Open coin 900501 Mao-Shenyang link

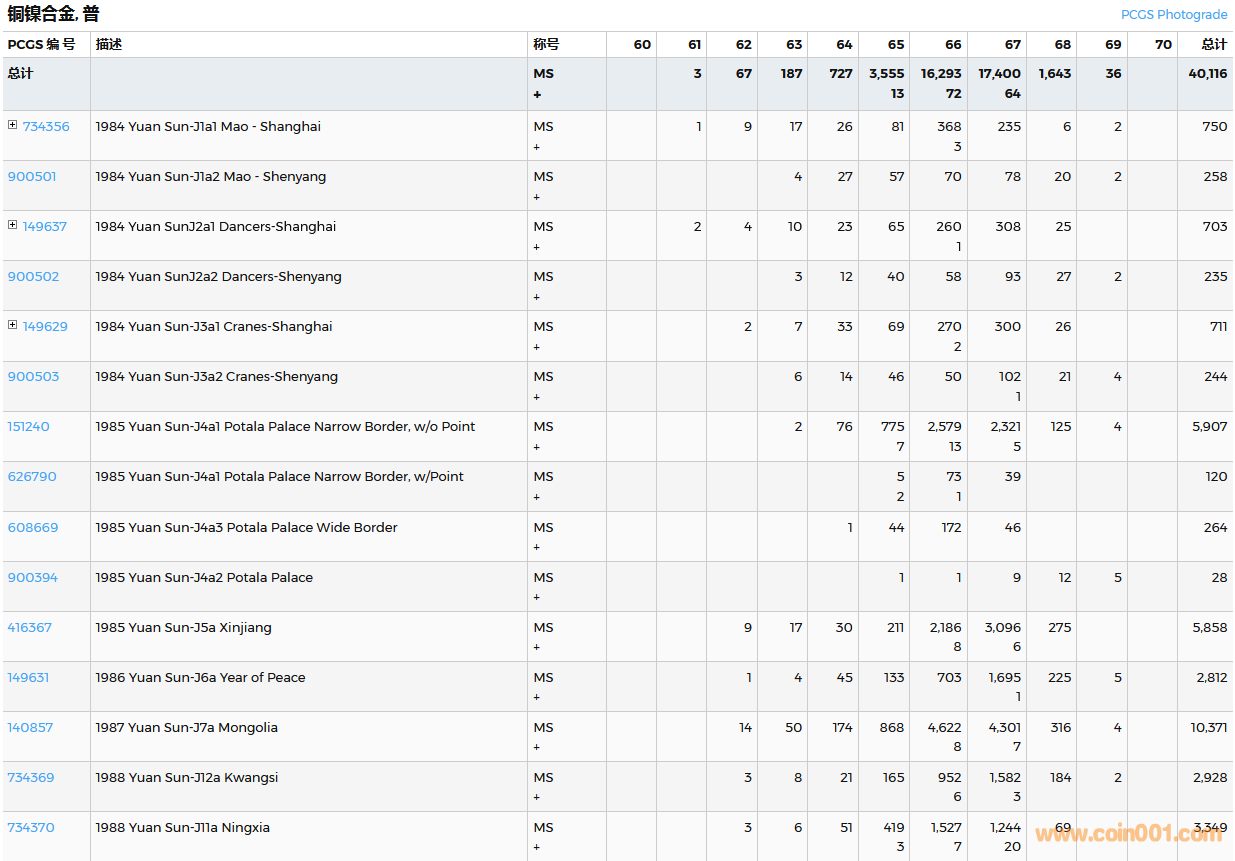click(32, 177)
